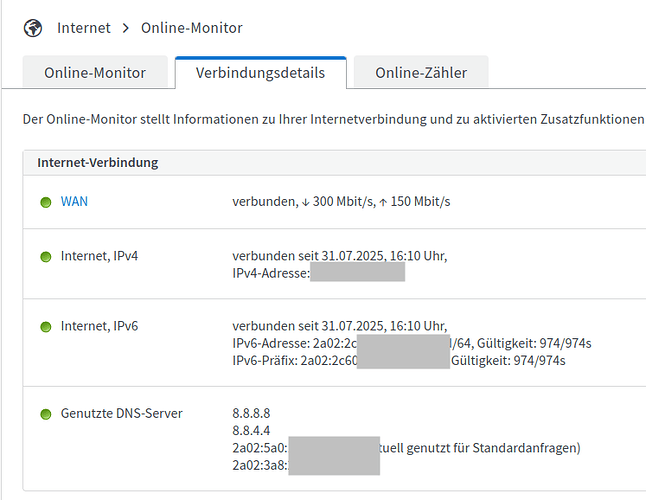646x500 pixels.
Task: Click the breadcrumb chevron after Internet
Action: (126, 28)
